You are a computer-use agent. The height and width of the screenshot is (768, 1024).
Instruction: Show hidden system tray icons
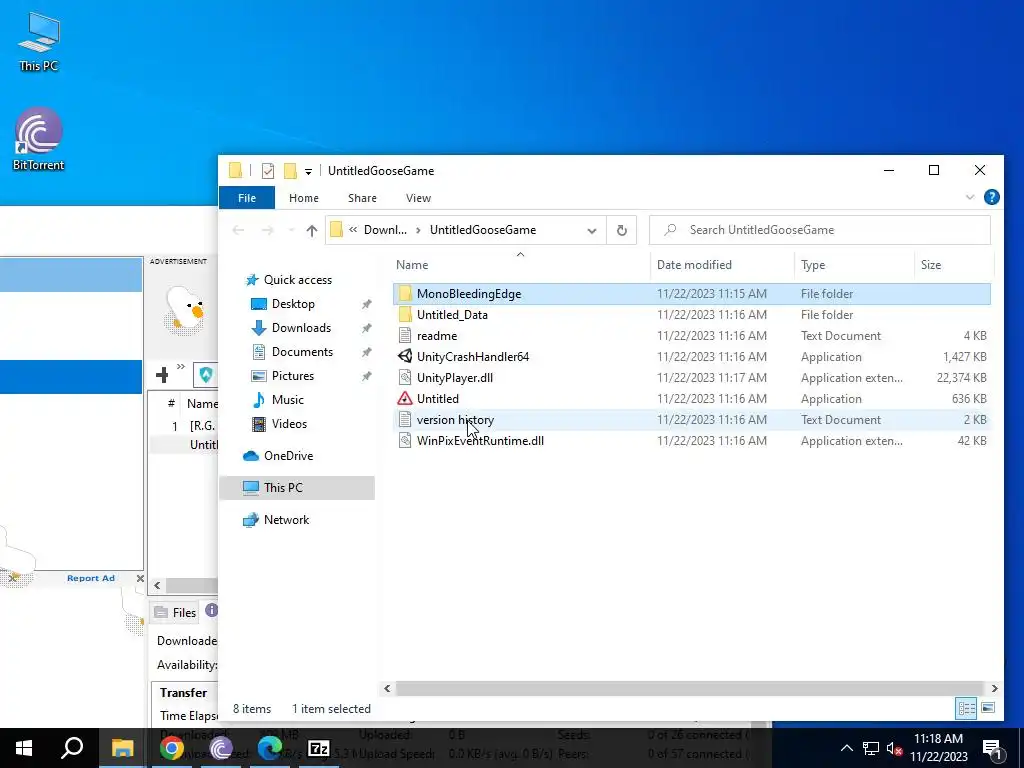coord(846,748)
